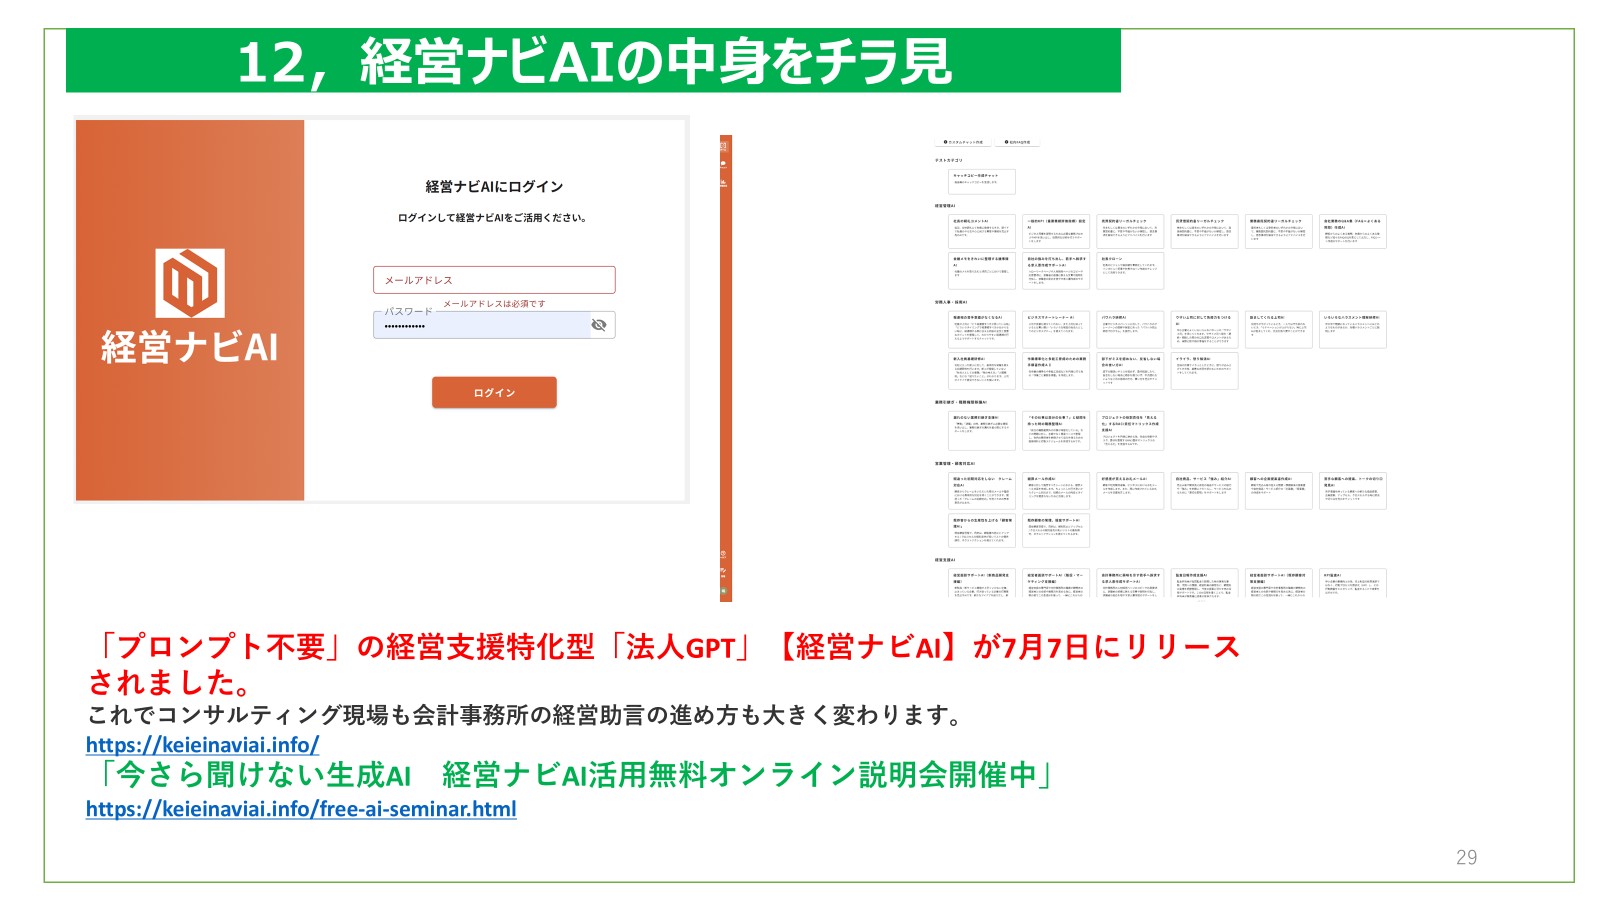Select the pencil edit icon in the sidebar

coord(723,570)
